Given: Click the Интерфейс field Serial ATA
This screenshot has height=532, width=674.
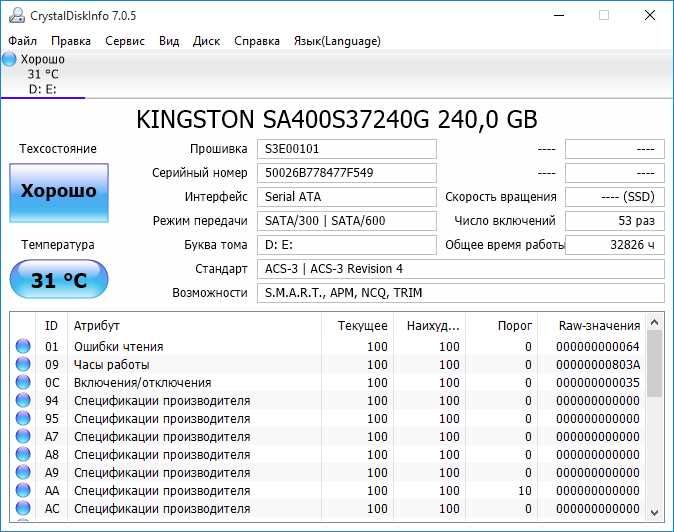Looking at the screenshot, I should (x=347, y=197).
